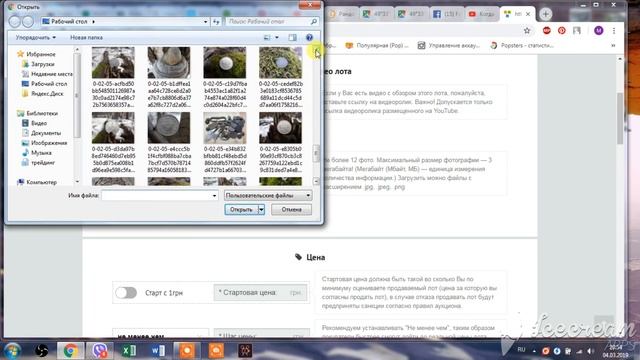
Task: Change view mode icon in dialog toolbar
Action: [267, 38]
